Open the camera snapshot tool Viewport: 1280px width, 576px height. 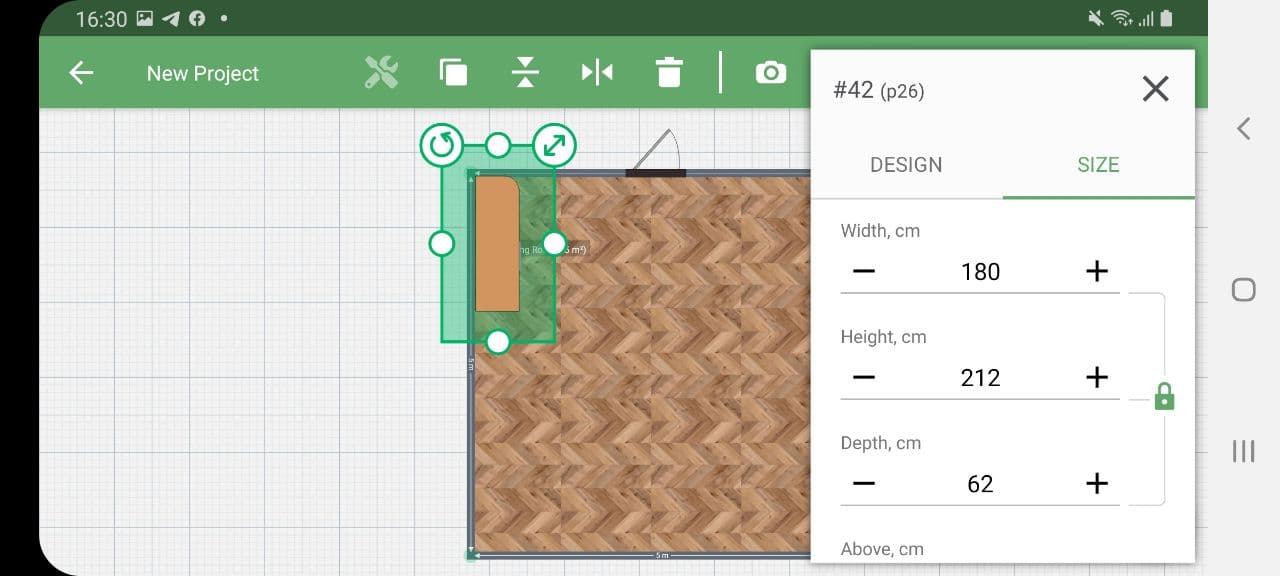(771, 72)
